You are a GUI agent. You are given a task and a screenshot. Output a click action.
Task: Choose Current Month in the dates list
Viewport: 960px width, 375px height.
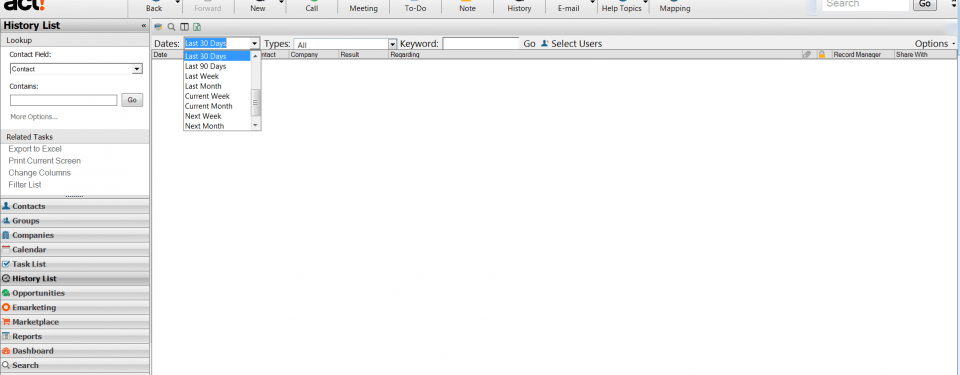[217, 106]
